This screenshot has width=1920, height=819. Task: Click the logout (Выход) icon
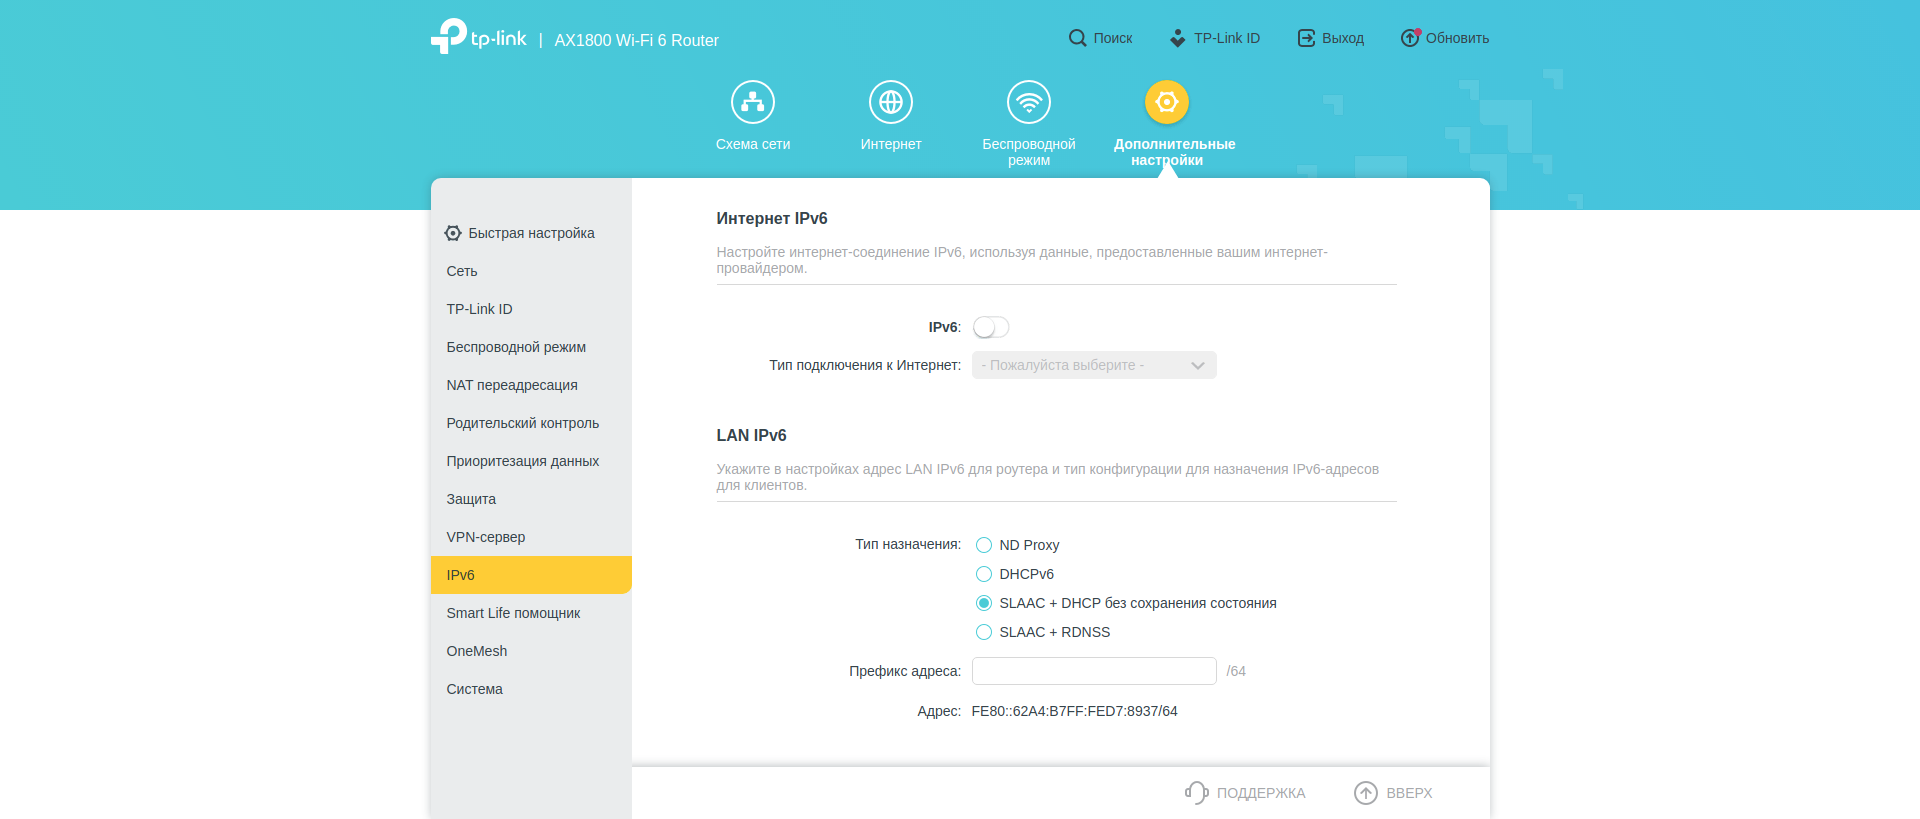(x=1306, y=38)
